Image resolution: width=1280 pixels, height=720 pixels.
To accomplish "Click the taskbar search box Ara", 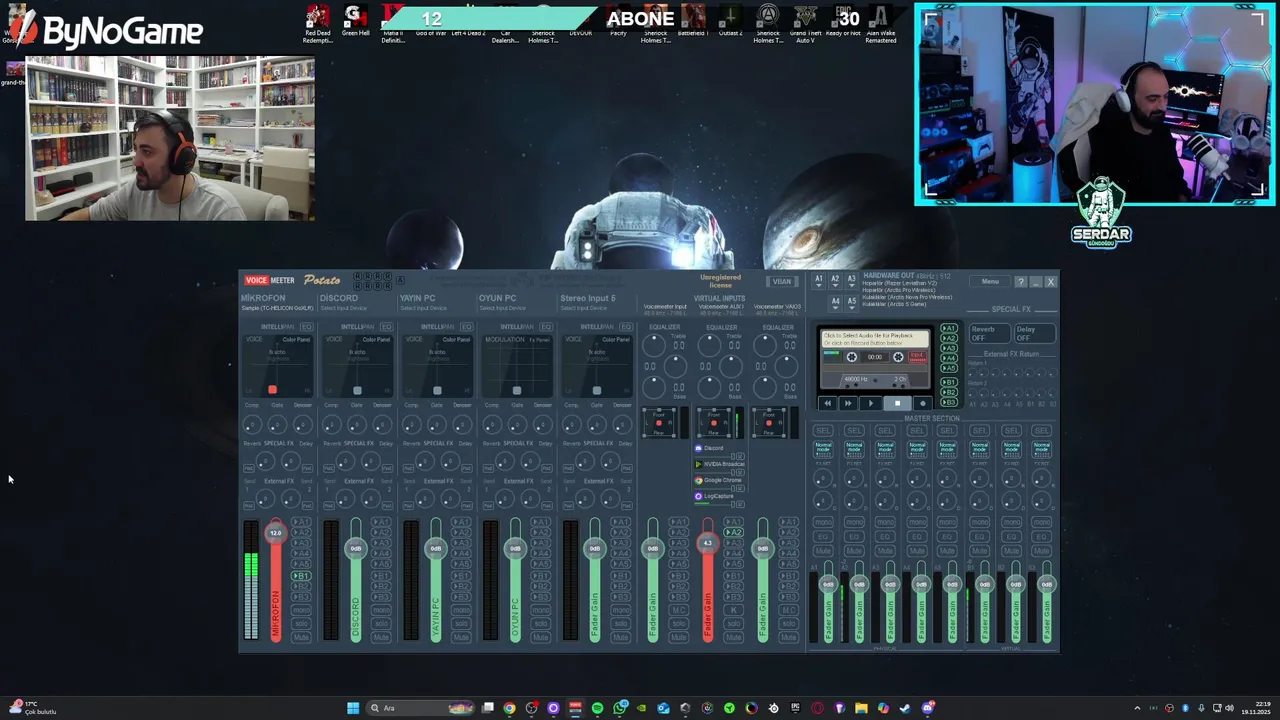I will (420, 708).
